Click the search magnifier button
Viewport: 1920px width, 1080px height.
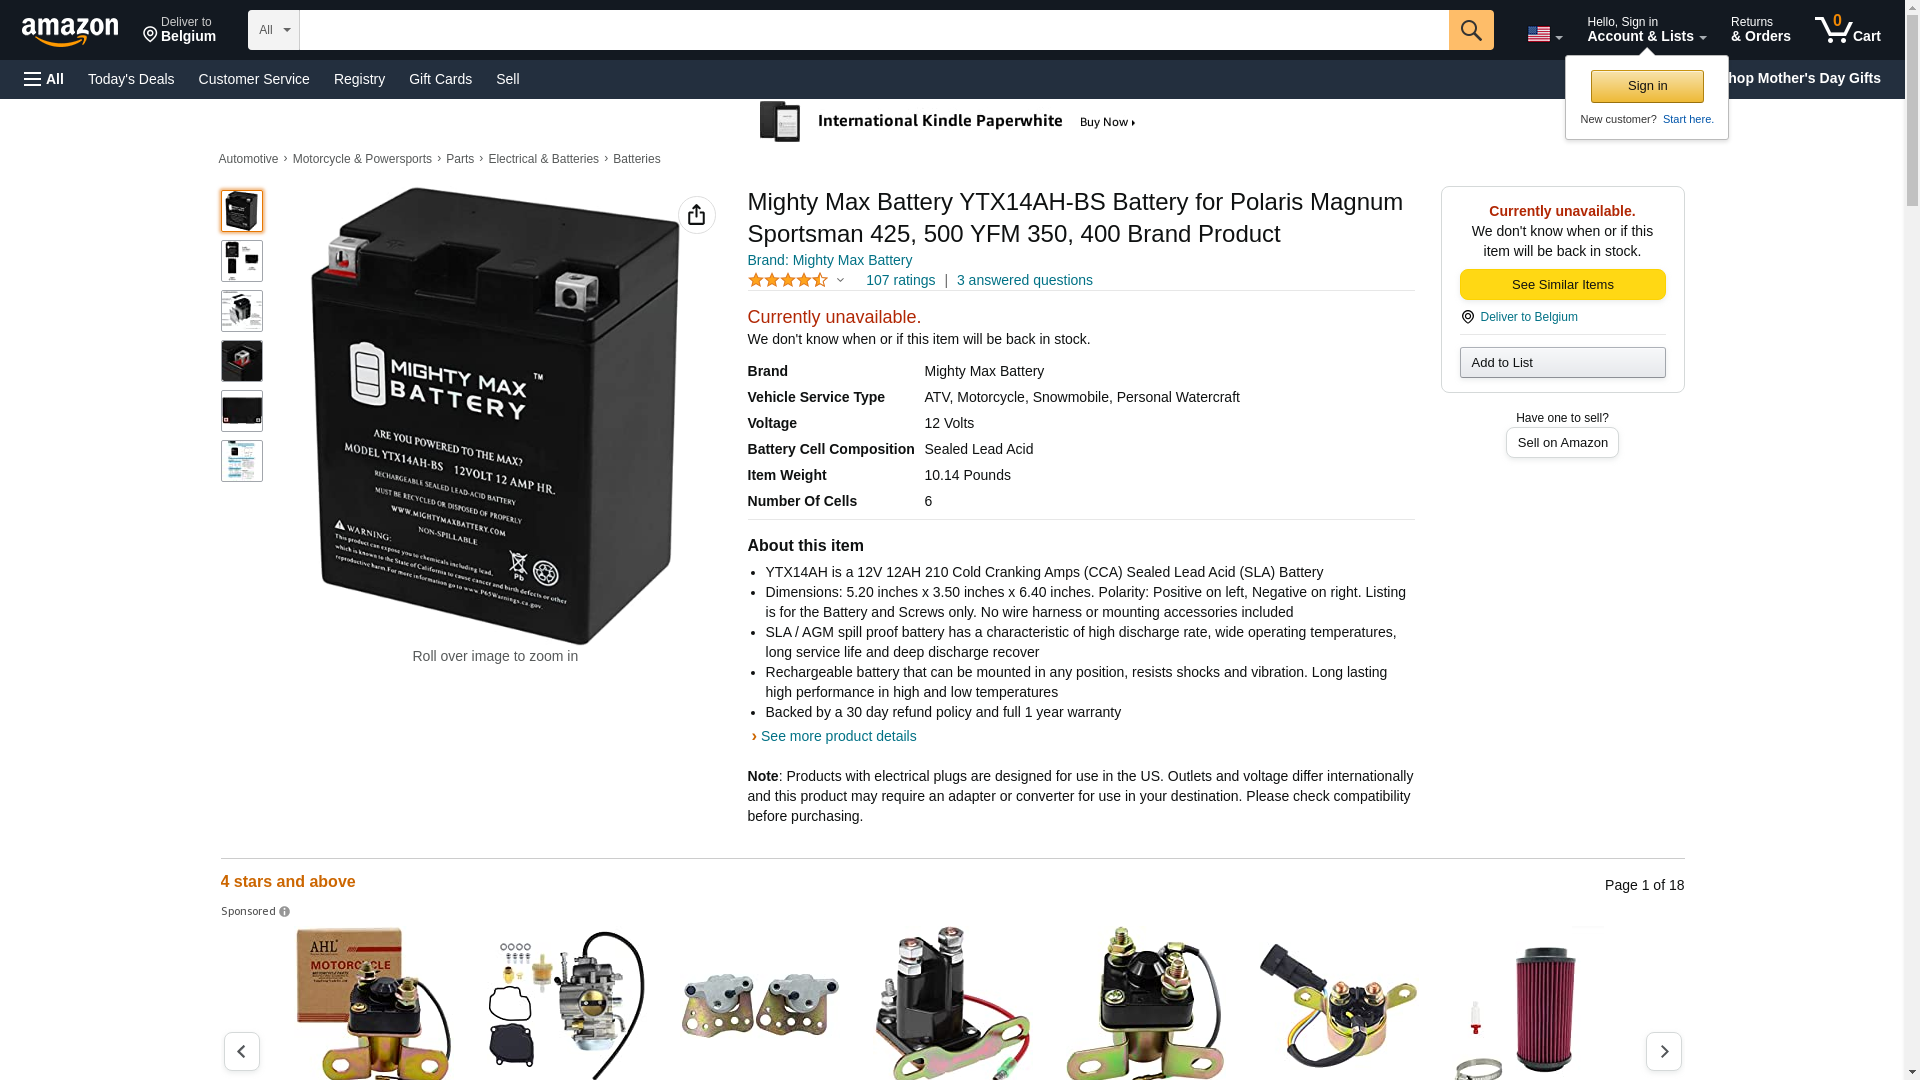(x=1470, y=30)
